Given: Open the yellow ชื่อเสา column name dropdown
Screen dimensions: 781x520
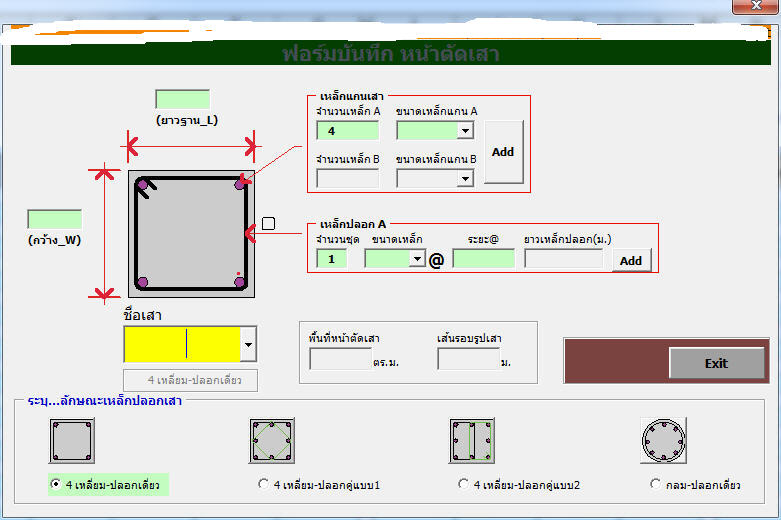Looking at the screenshot, I should 248,345.
